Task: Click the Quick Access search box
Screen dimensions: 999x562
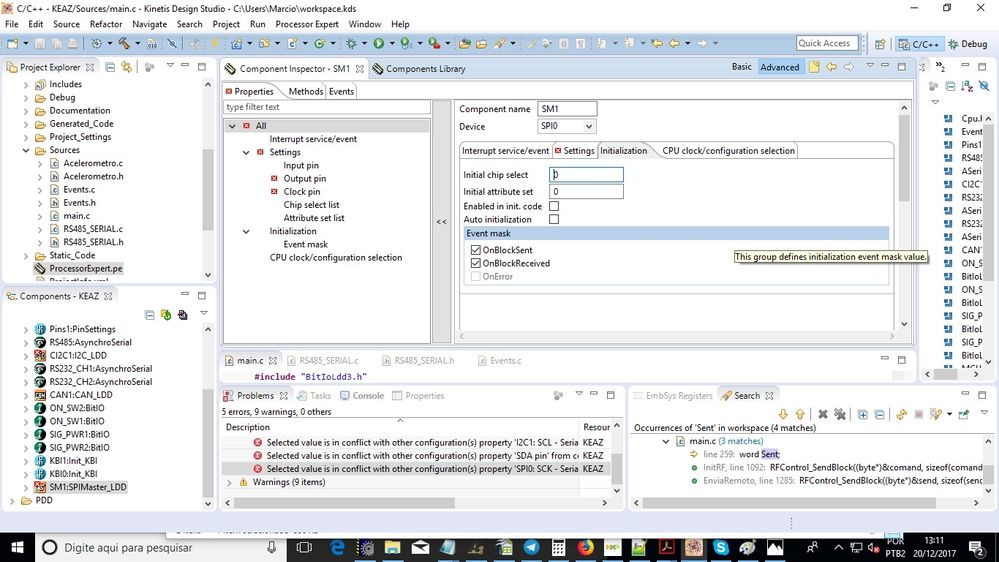Action: 827,43
